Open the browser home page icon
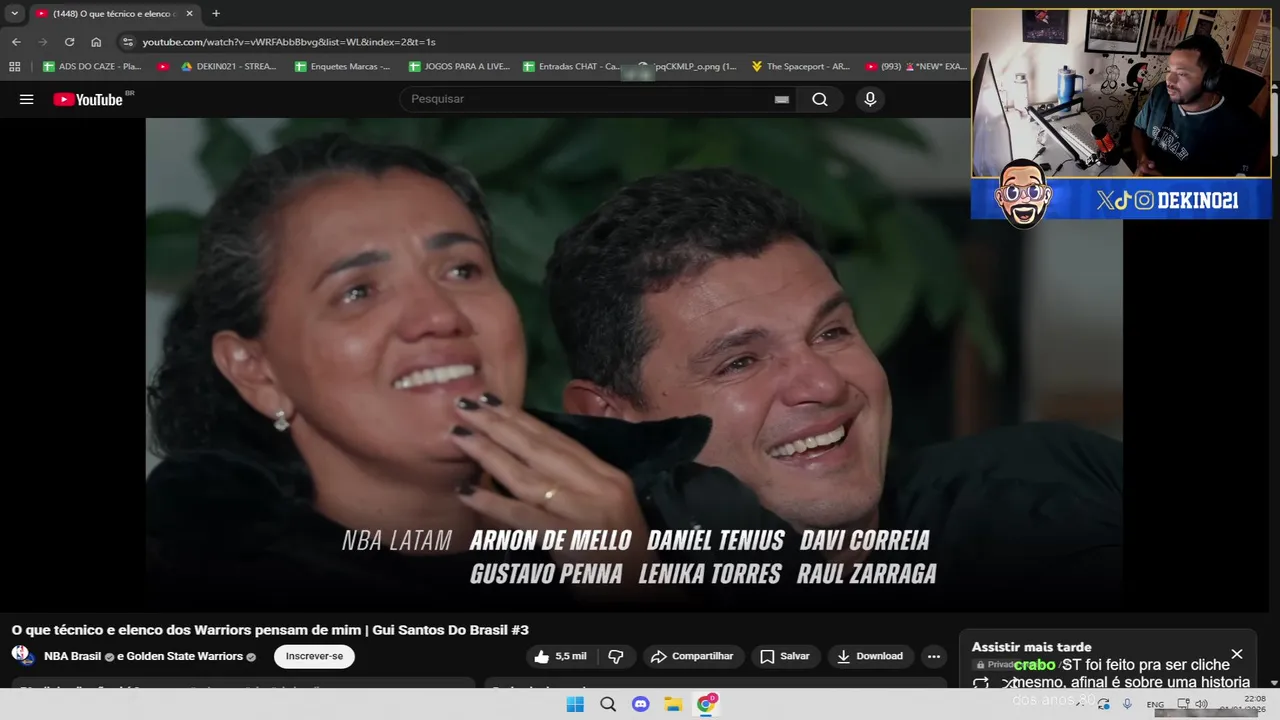Image resolution: width=1280 pixels, height=720 pixels. (x=96, y=42)
